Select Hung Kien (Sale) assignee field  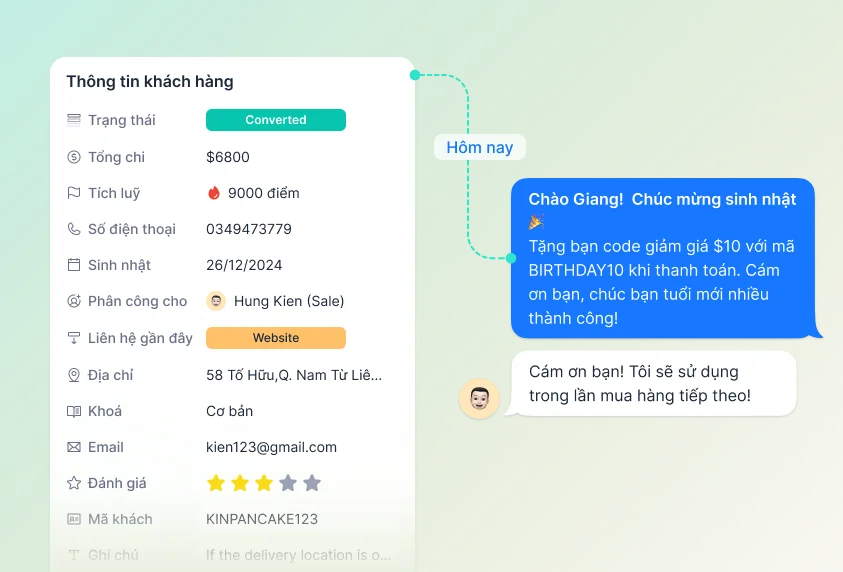click(275, 301)
